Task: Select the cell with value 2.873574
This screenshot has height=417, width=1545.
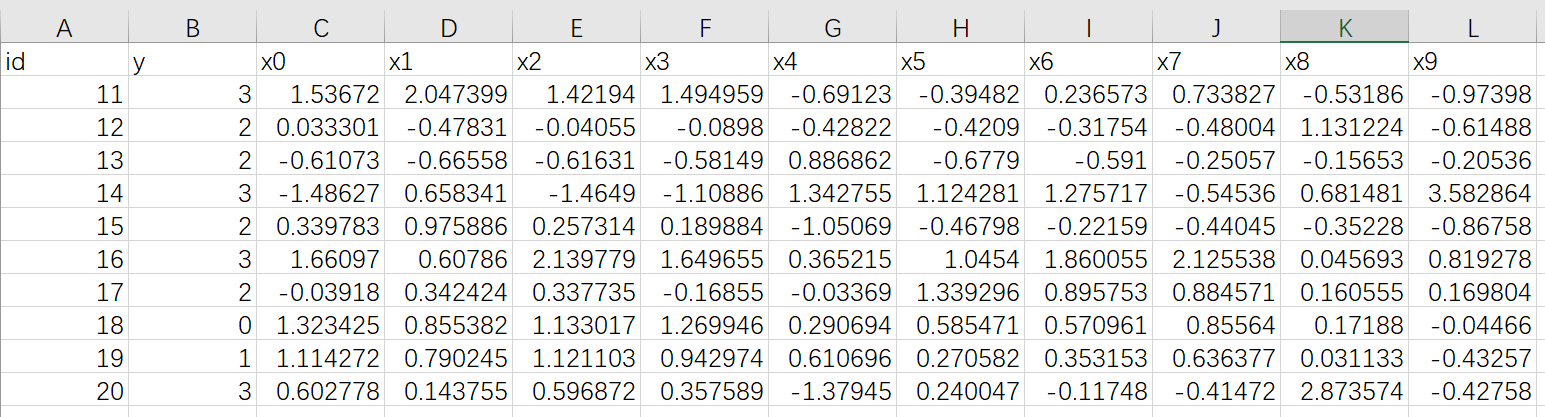Action: tap(1345, 390)
